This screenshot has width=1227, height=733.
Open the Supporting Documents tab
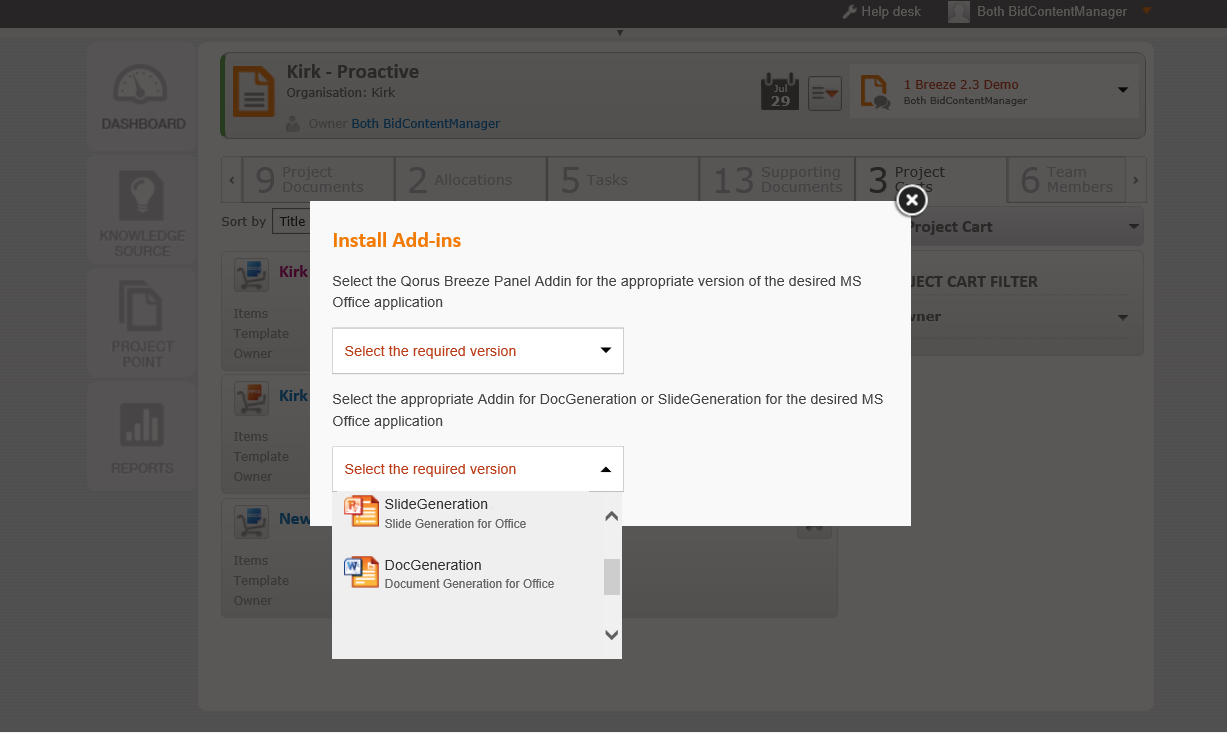(777, 180)
